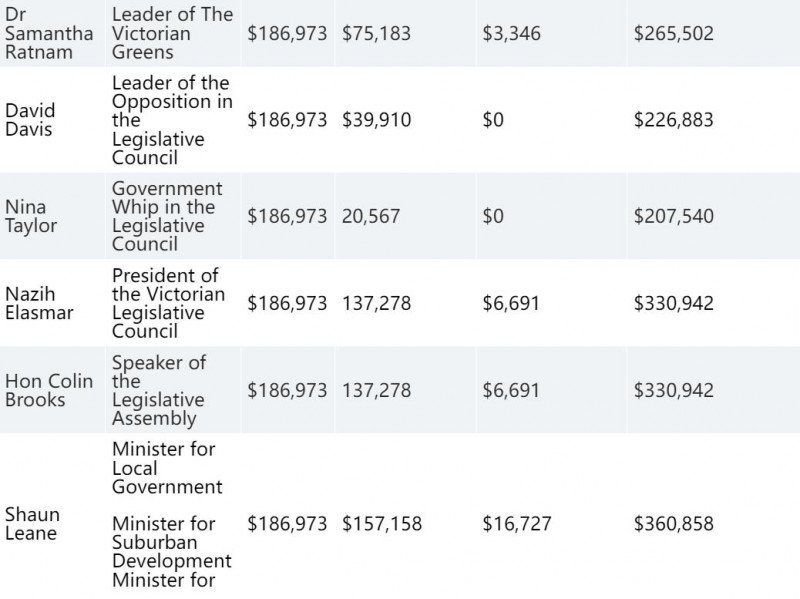Select the $226,883 total for David Davis

click(673, 120)
